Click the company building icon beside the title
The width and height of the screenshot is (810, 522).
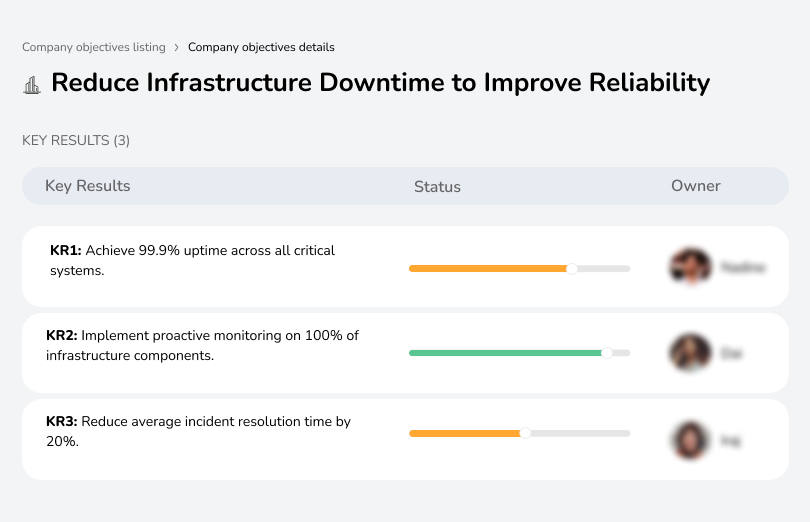[x=32, y=85]
